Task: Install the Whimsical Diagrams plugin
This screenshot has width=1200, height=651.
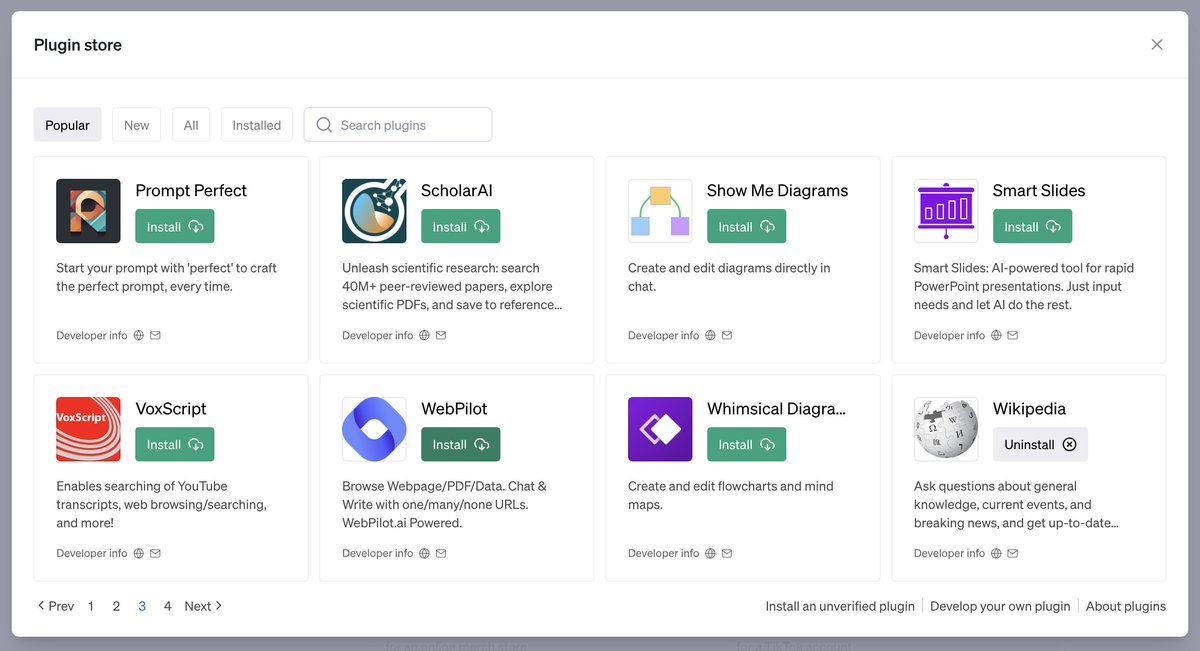Action: (x=747, y=445)
